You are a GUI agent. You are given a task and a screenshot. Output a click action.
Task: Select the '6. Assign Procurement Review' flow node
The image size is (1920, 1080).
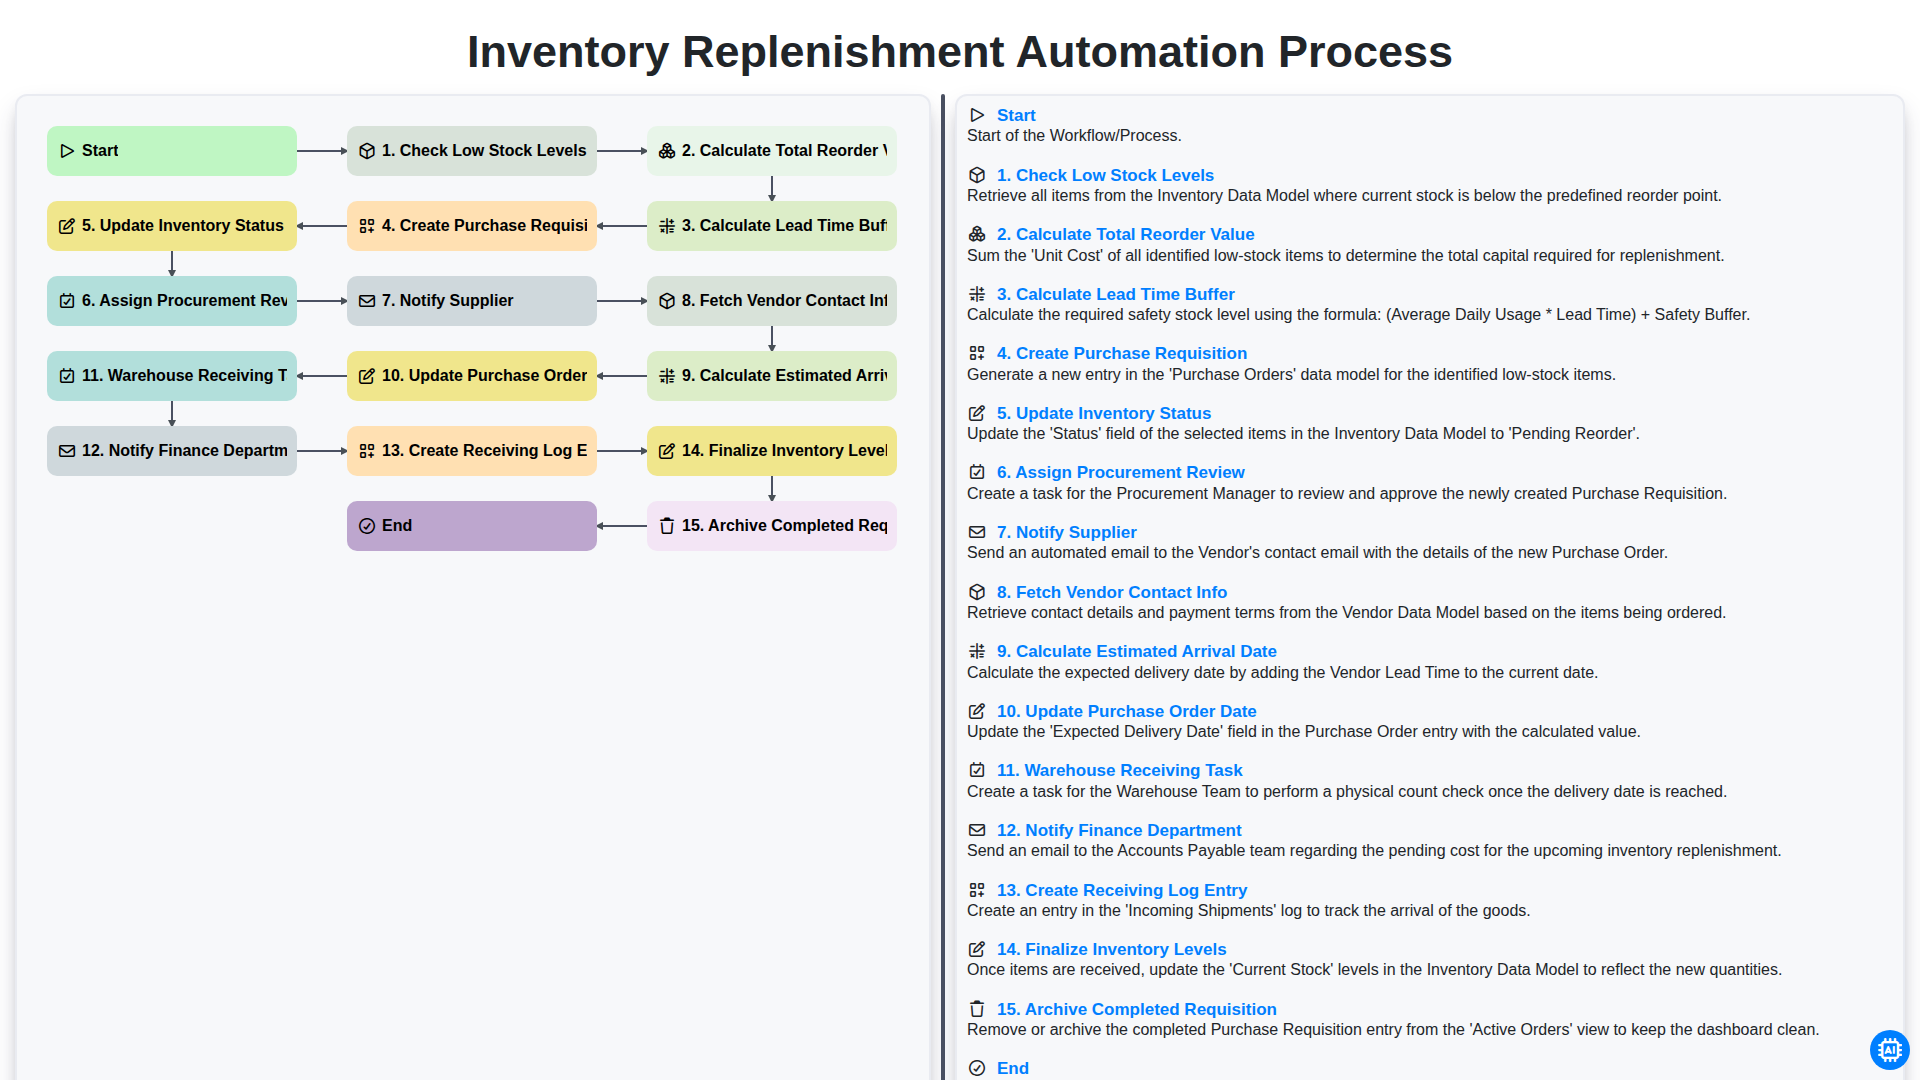172,301
